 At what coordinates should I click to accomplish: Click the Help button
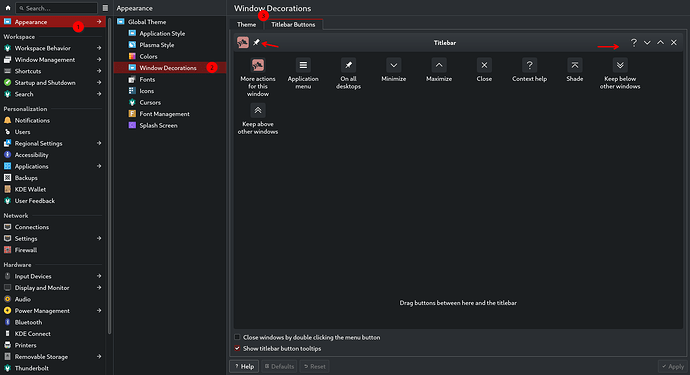(x=244, y=366)
